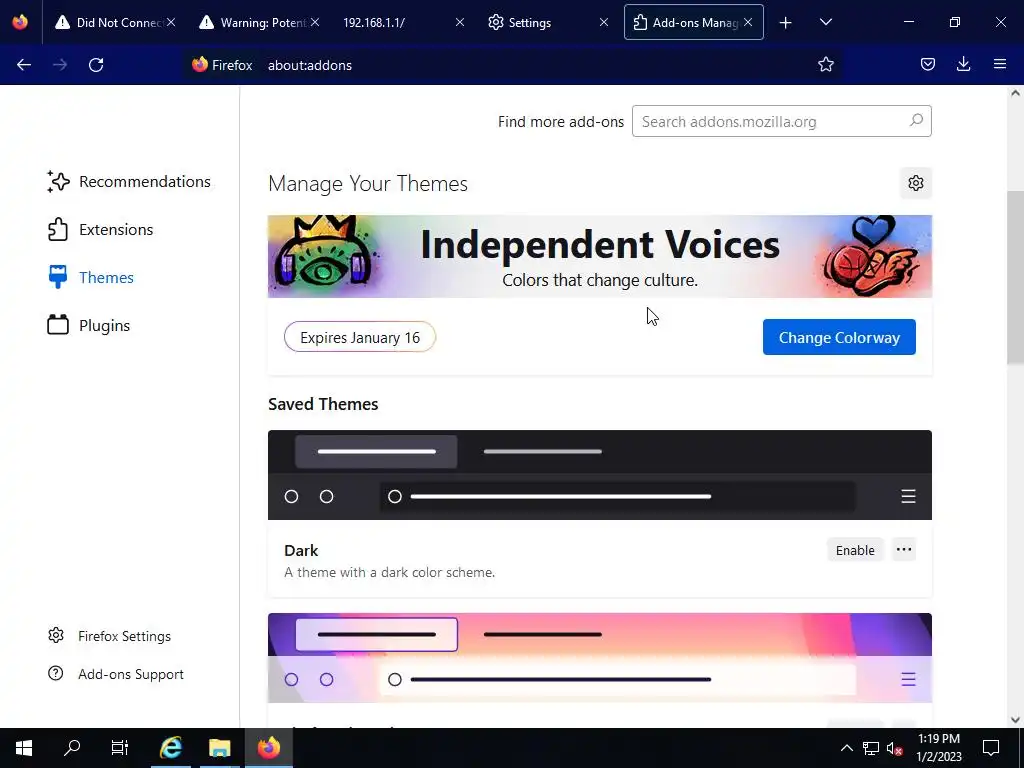Open the theme tools gear menu
The height and width of the screenshot is (768, 1024).
tap(916, 183)
